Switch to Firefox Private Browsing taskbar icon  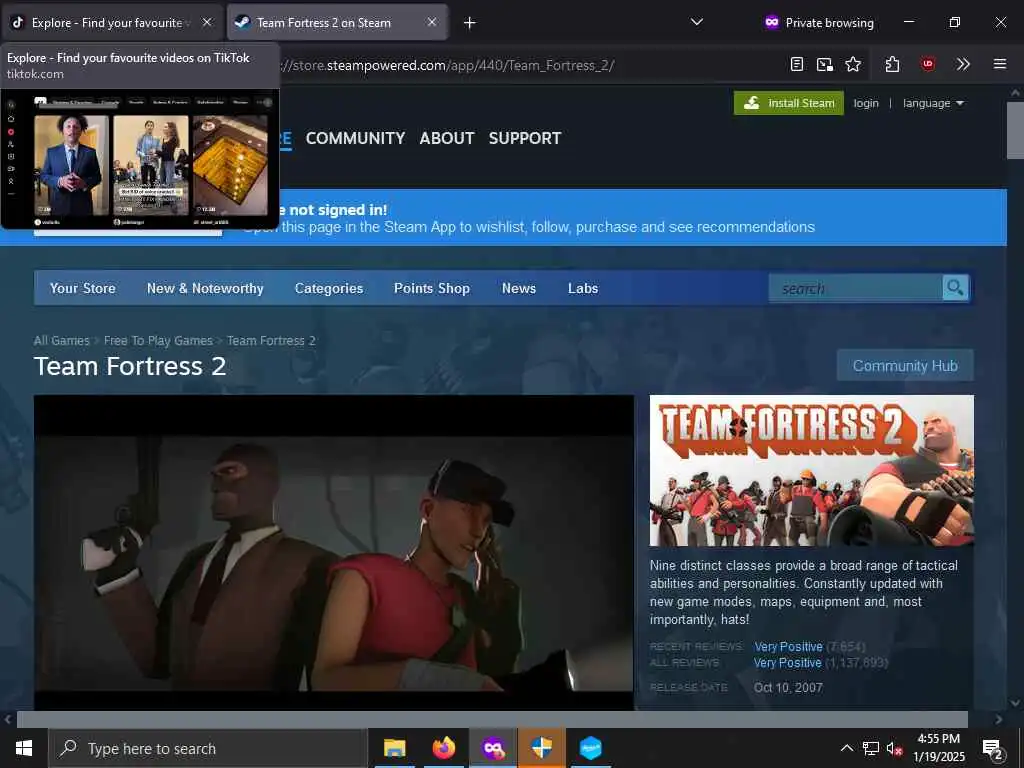click(x=493, y=748)
